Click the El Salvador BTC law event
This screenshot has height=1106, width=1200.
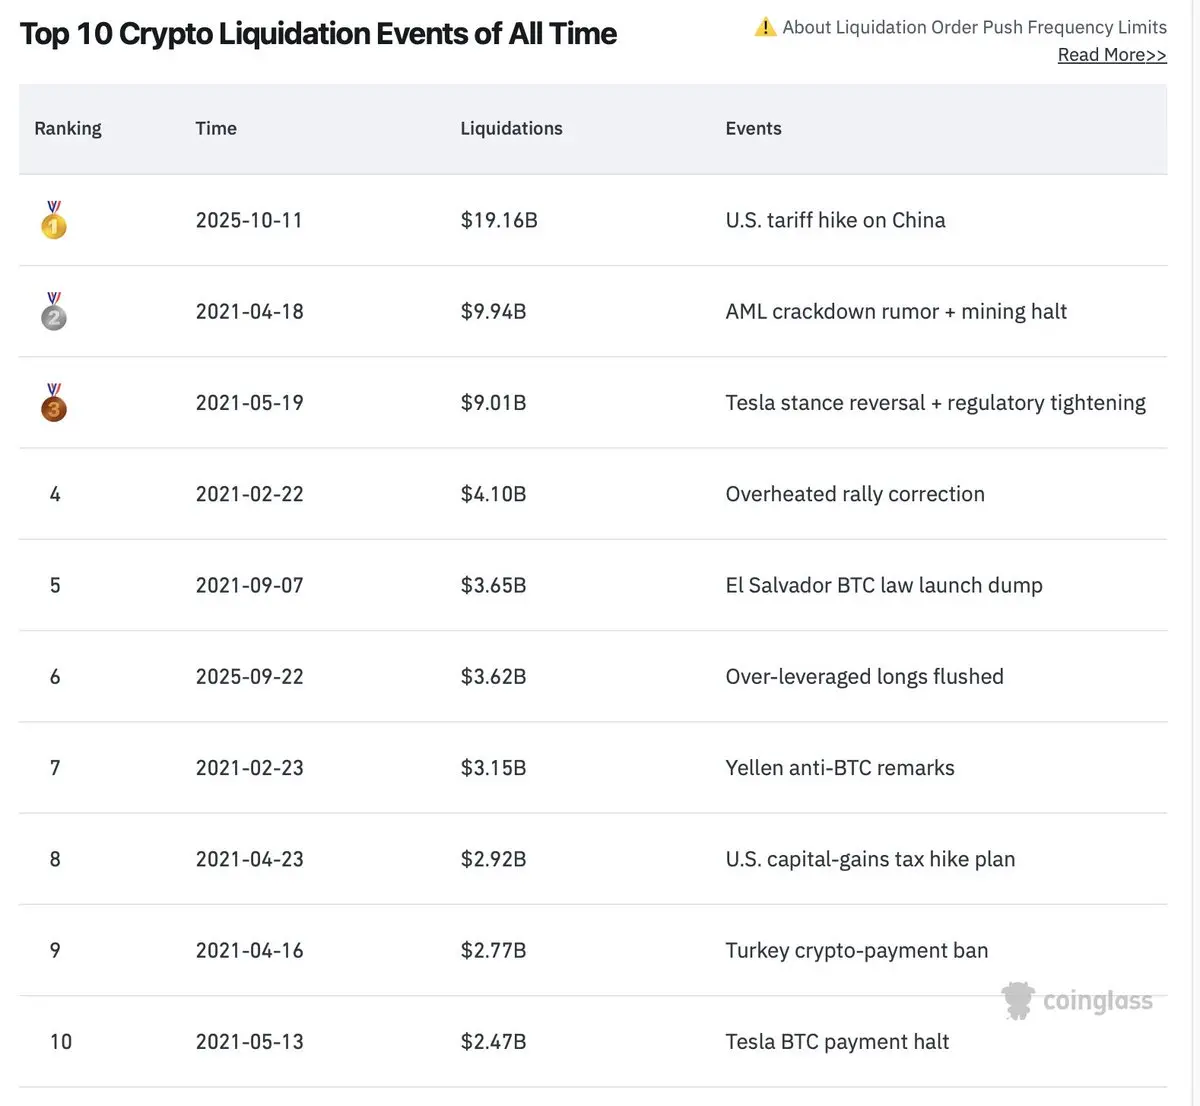884,585
